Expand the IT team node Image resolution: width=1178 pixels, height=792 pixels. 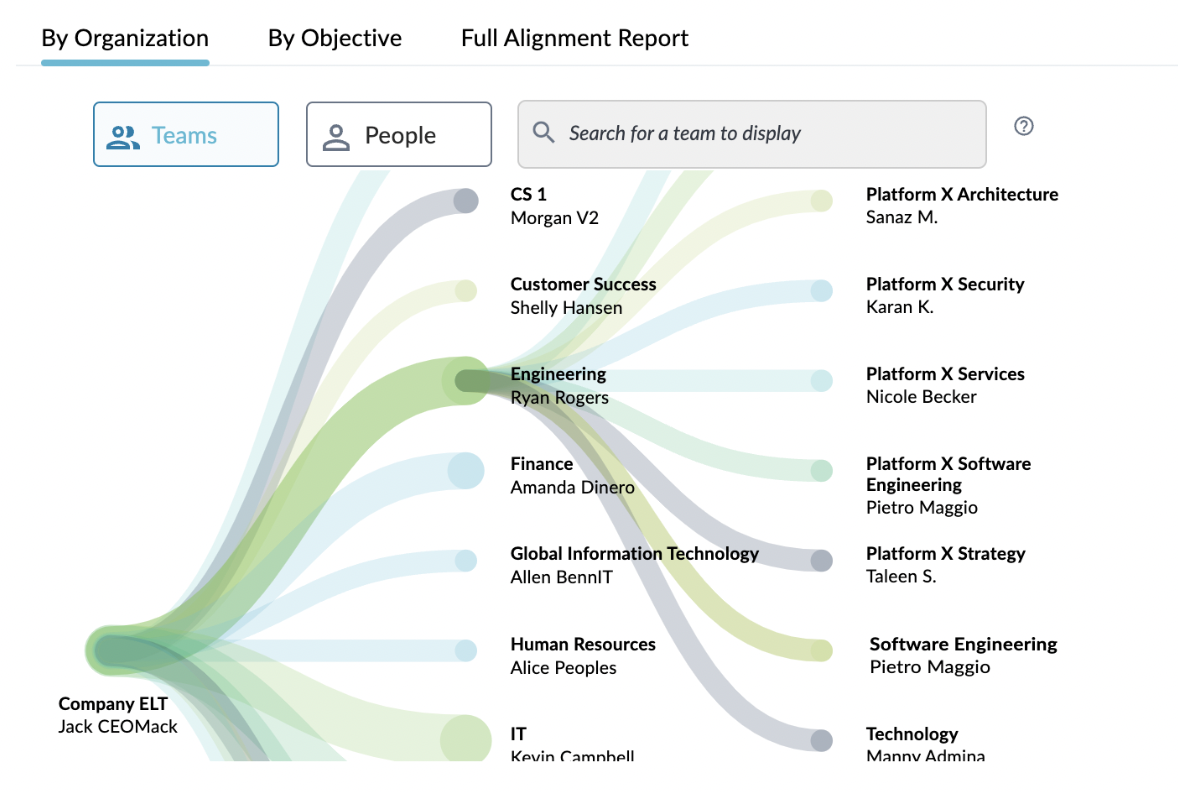point(466,740)
